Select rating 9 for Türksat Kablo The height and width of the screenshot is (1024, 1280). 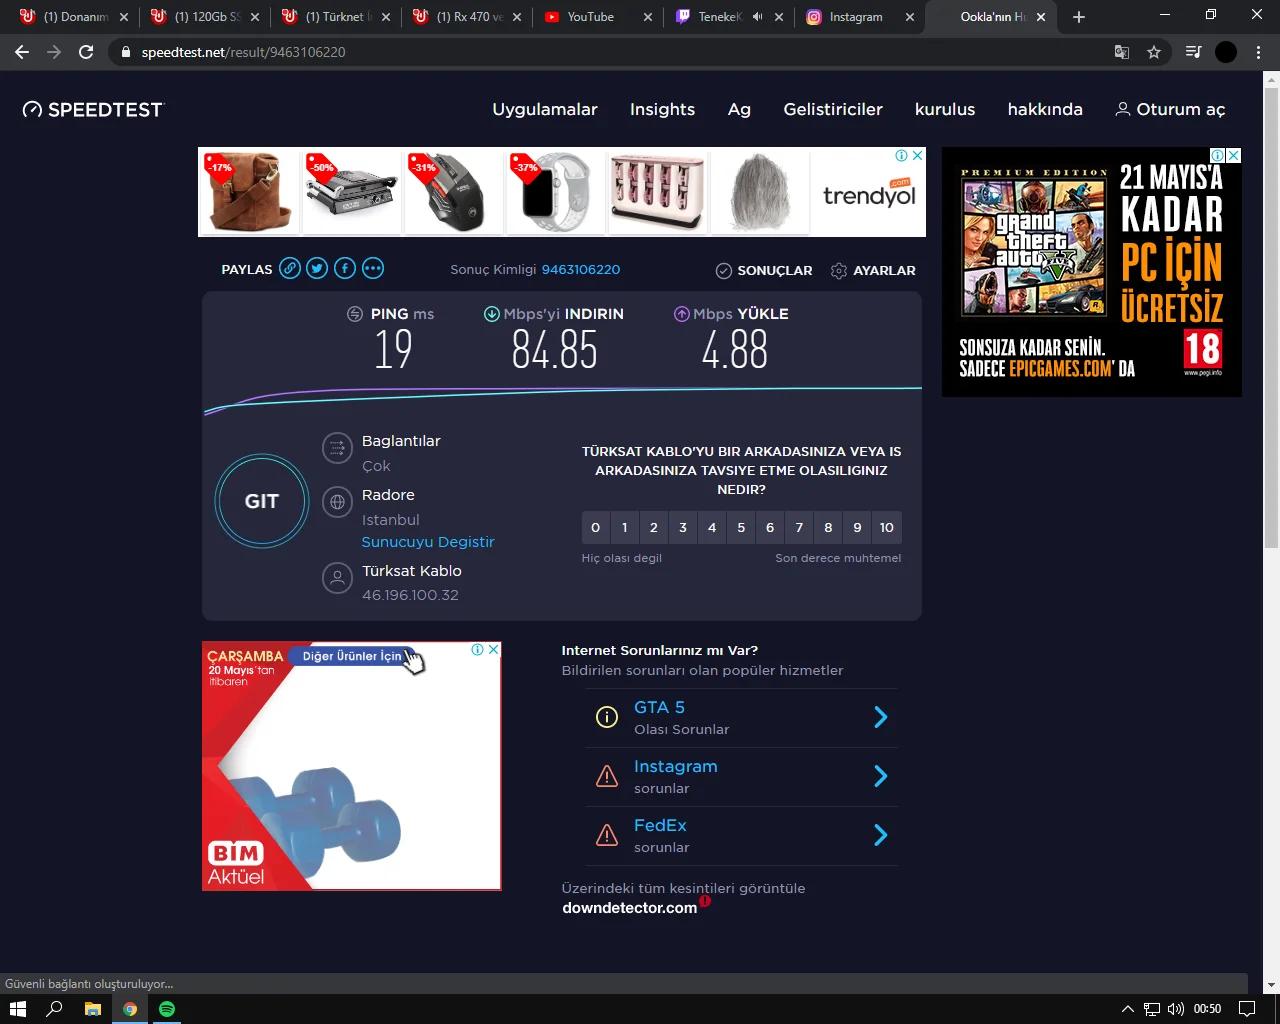(x=857, y=527)
